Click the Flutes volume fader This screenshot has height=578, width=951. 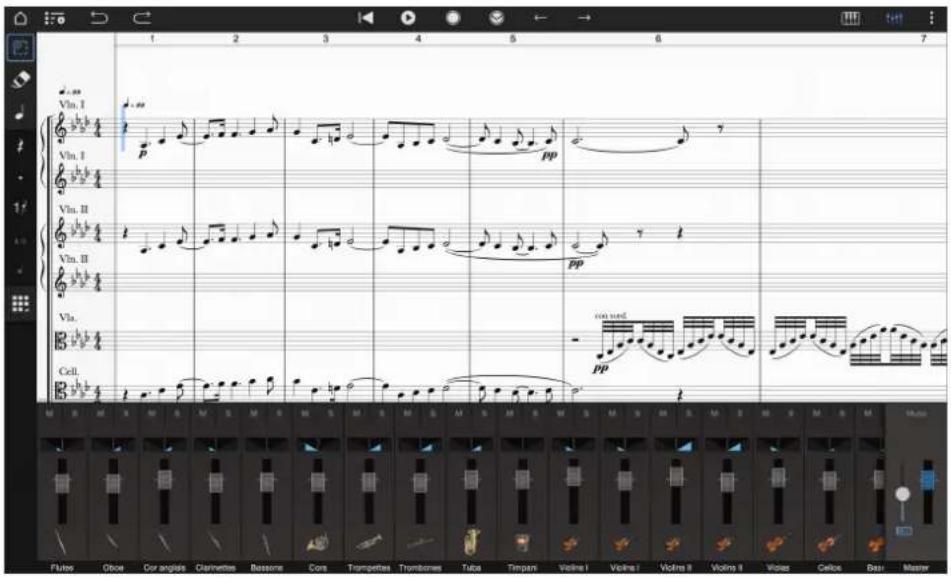click(62, 483)
